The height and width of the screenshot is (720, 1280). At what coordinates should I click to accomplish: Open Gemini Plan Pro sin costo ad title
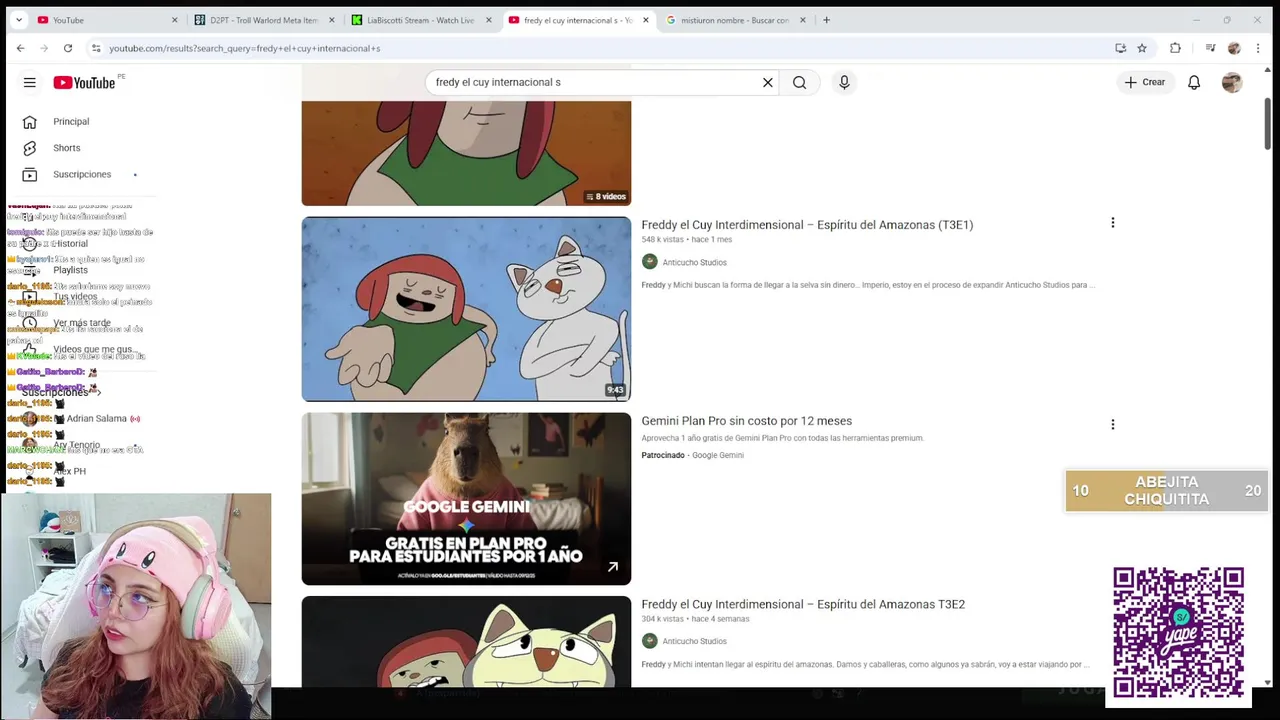(x=746, y=421)
